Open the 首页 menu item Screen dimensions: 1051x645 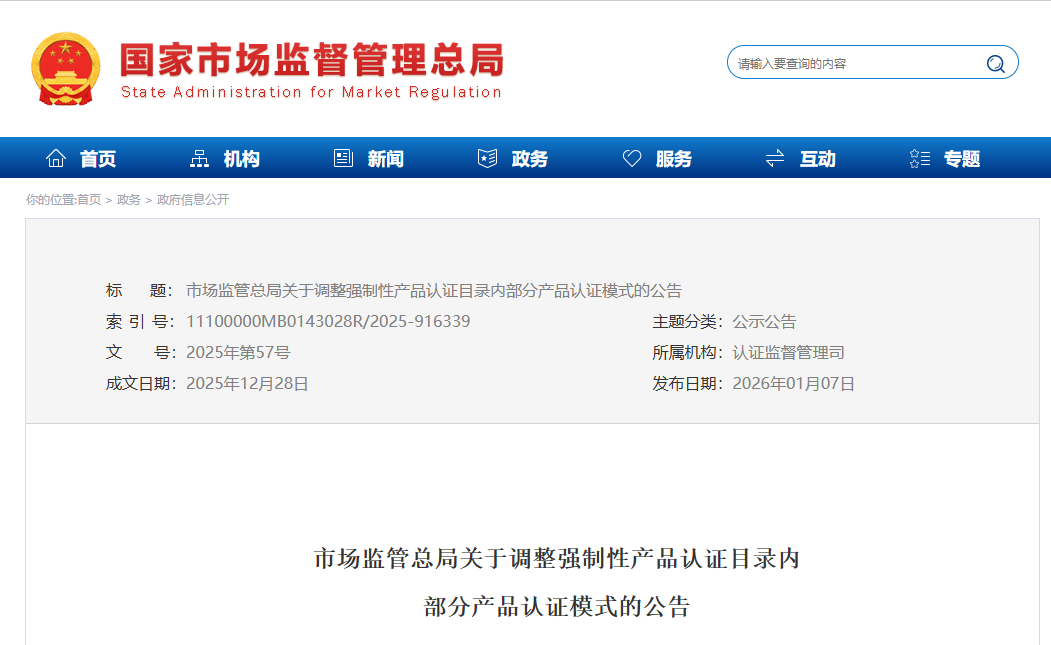click(x=99, y=158)
